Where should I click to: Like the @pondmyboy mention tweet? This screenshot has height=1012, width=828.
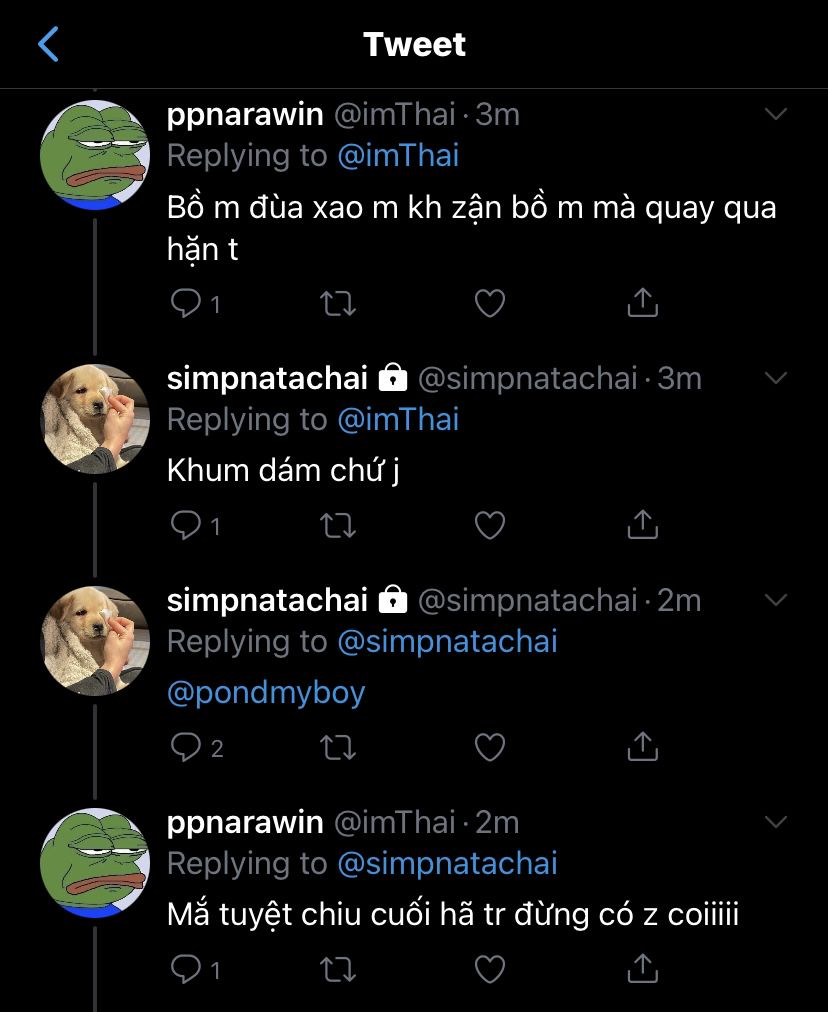489,746
